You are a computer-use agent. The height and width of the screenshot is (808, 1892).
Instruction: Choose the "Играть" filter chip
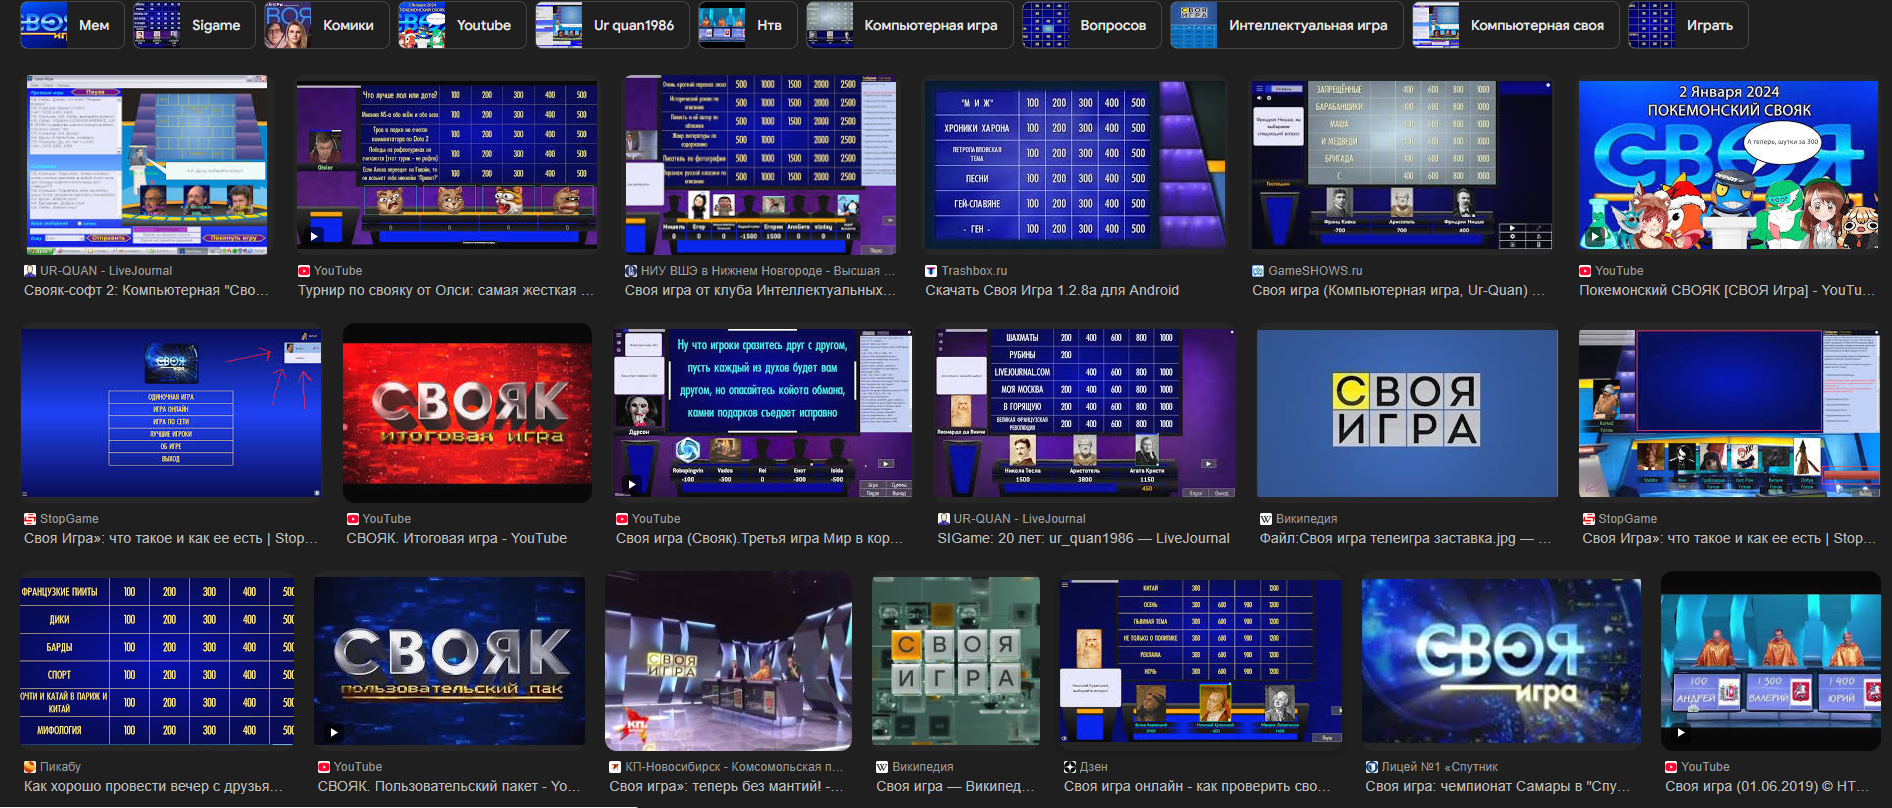(1688, 25)
